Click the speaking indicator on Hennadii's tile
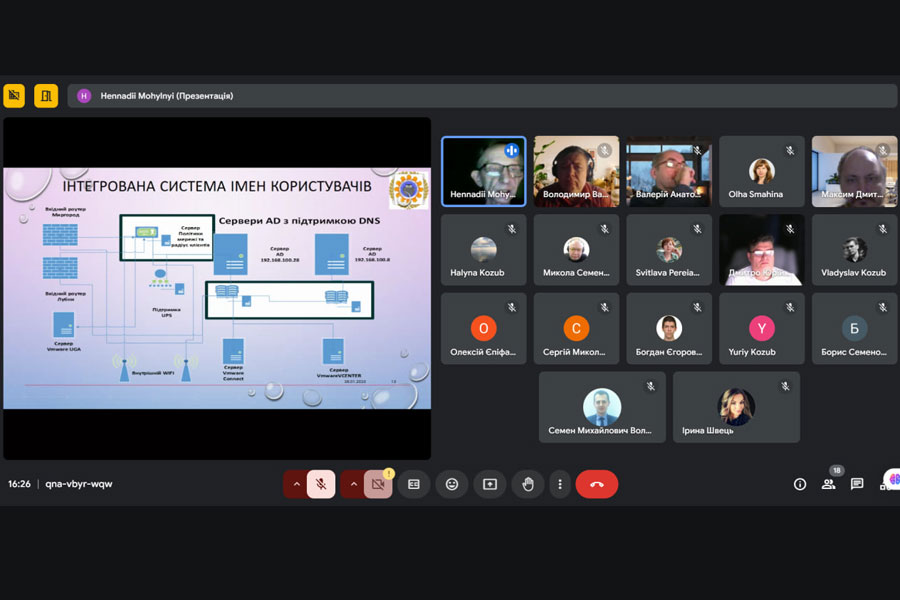 pos(511,151)
